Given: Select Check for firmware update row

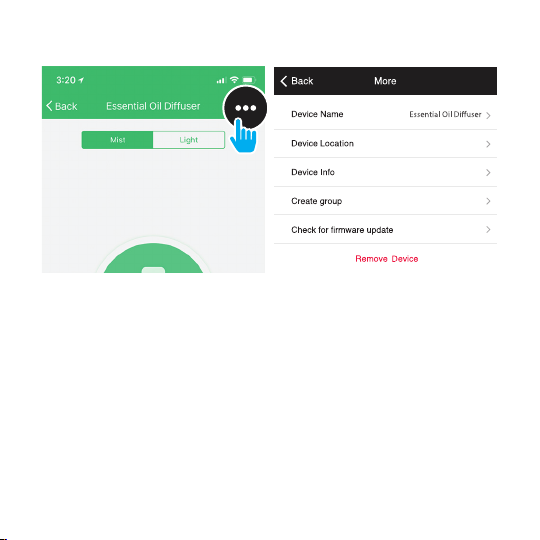Looking at the screenshot, I should (x=385, y=230).
